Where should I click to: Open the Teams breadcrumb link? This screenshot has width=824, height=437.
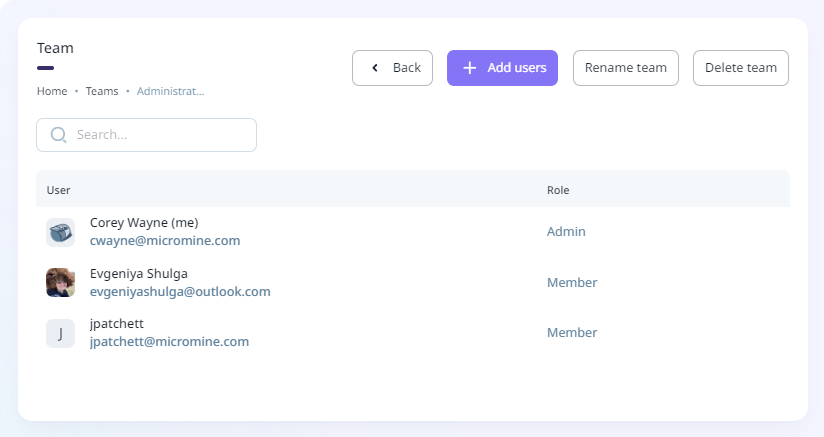(x=102, y=91)
